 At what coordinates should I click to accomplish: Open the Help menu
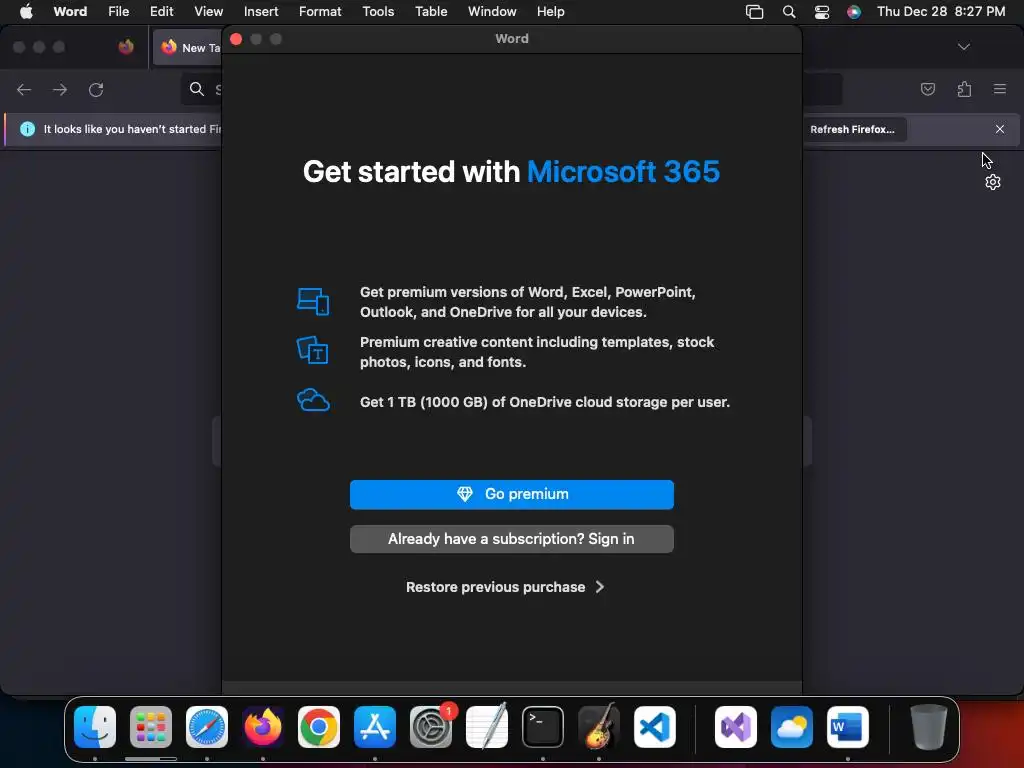(x=551, y=12)
